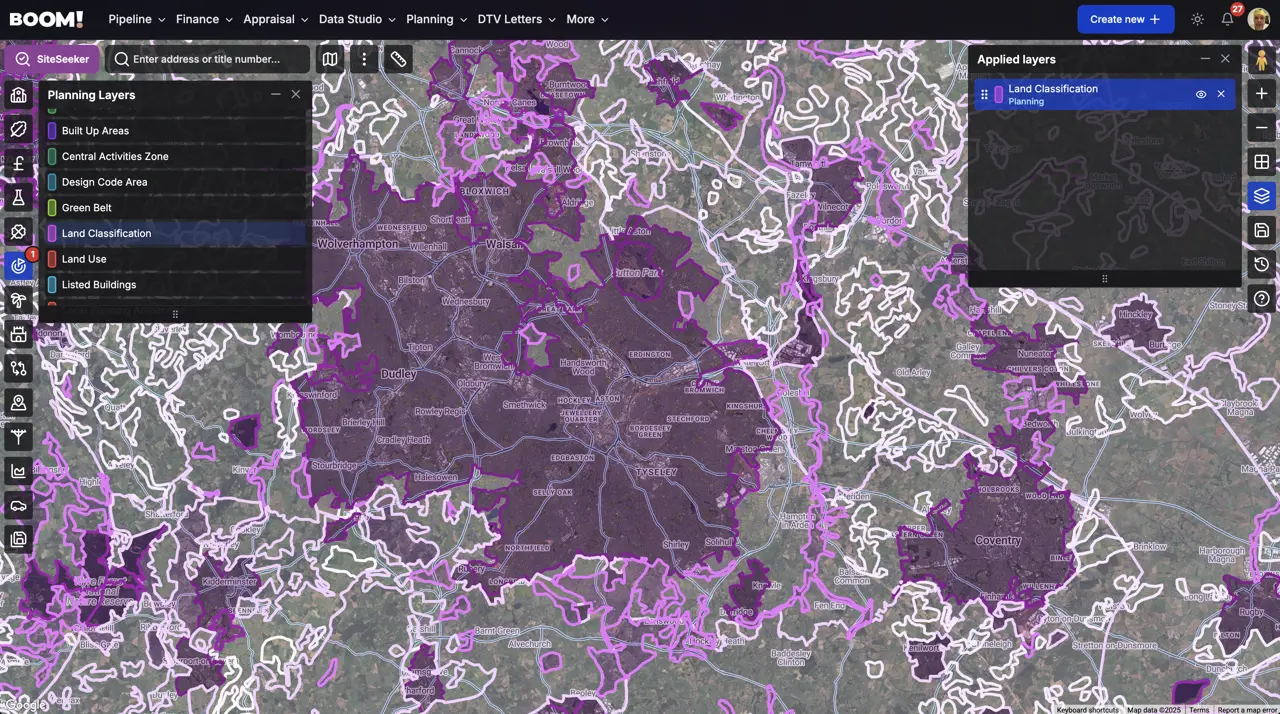
Task: Open the DTV Letters menu
Action: (x=517, y=19)
